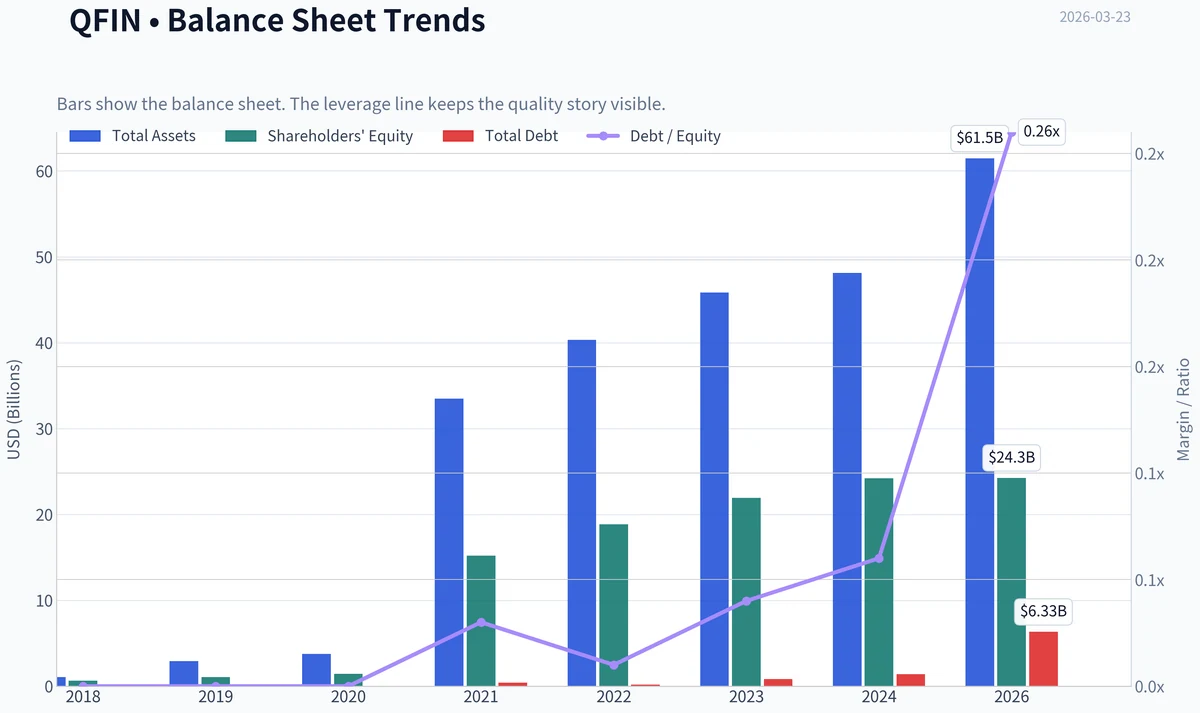Click the 2026 Total Debt red bar
1200x713 pixels.
[x=1043, y=659]
